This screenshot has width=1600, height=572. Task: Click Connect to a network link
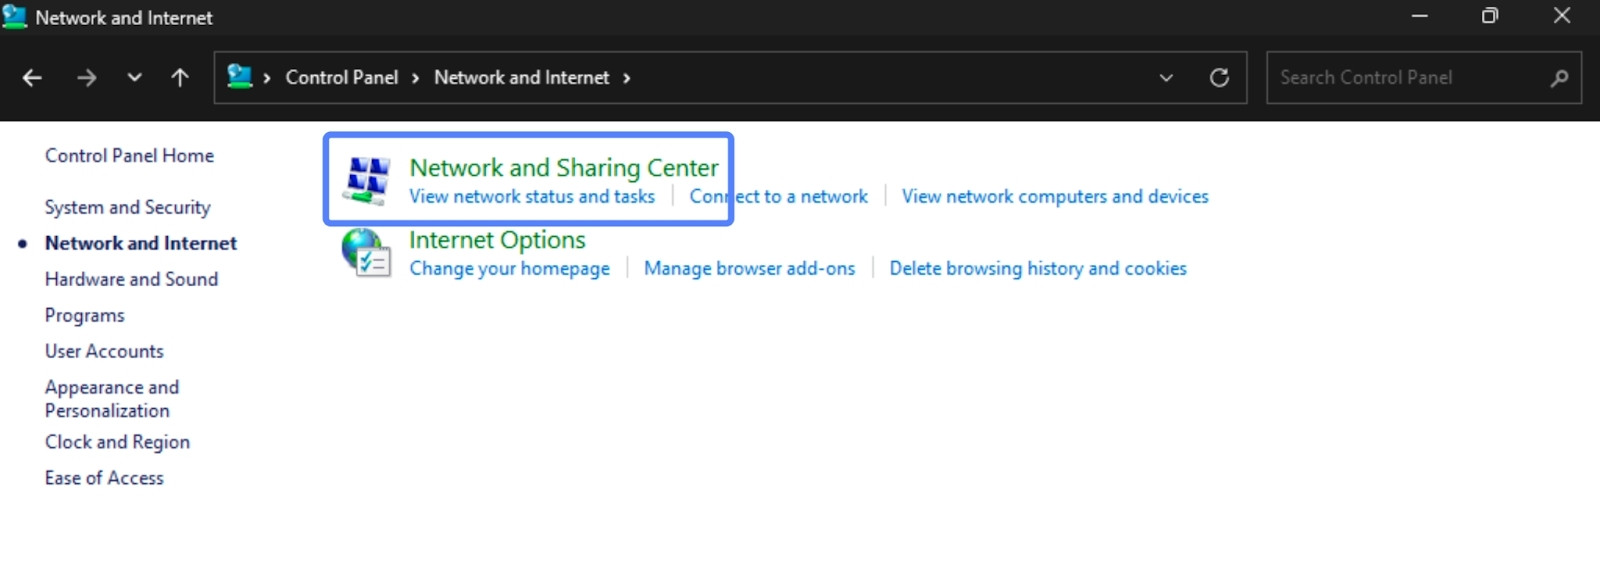778,197
